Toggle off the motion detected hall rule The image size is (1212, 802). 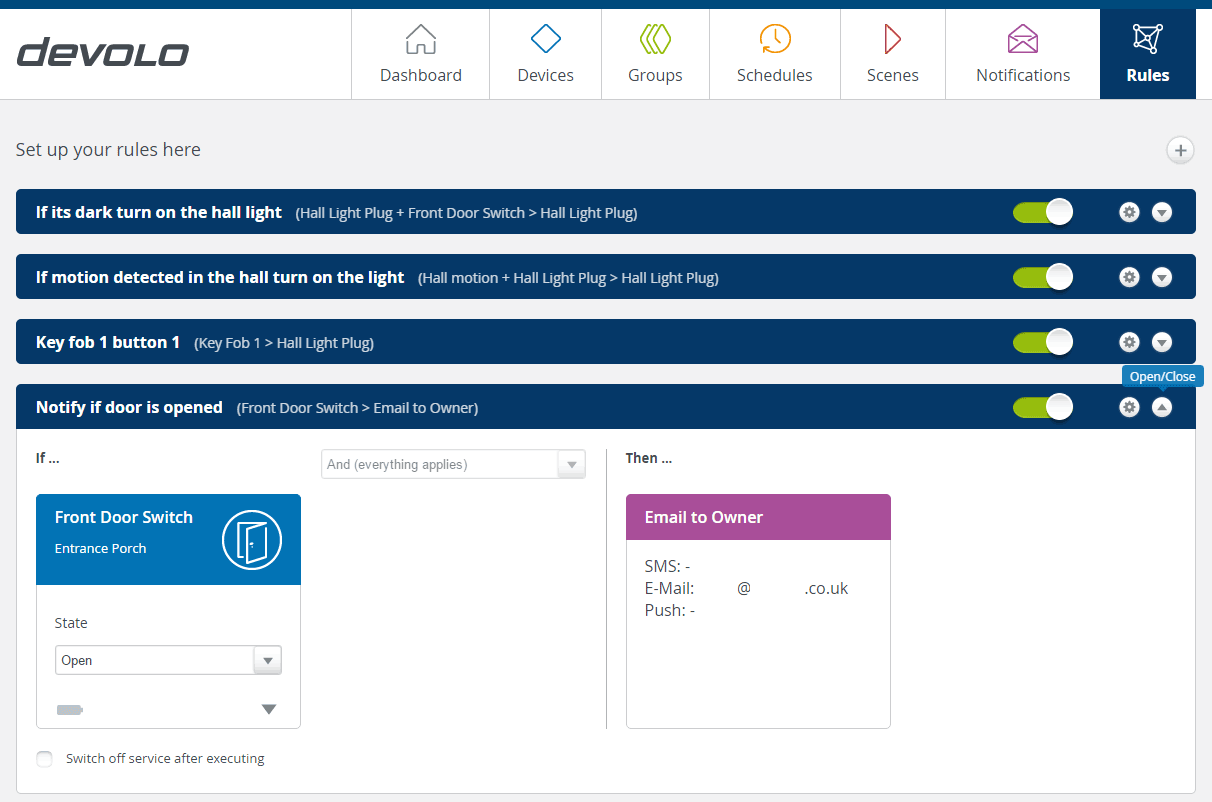tap(1042, 277)
